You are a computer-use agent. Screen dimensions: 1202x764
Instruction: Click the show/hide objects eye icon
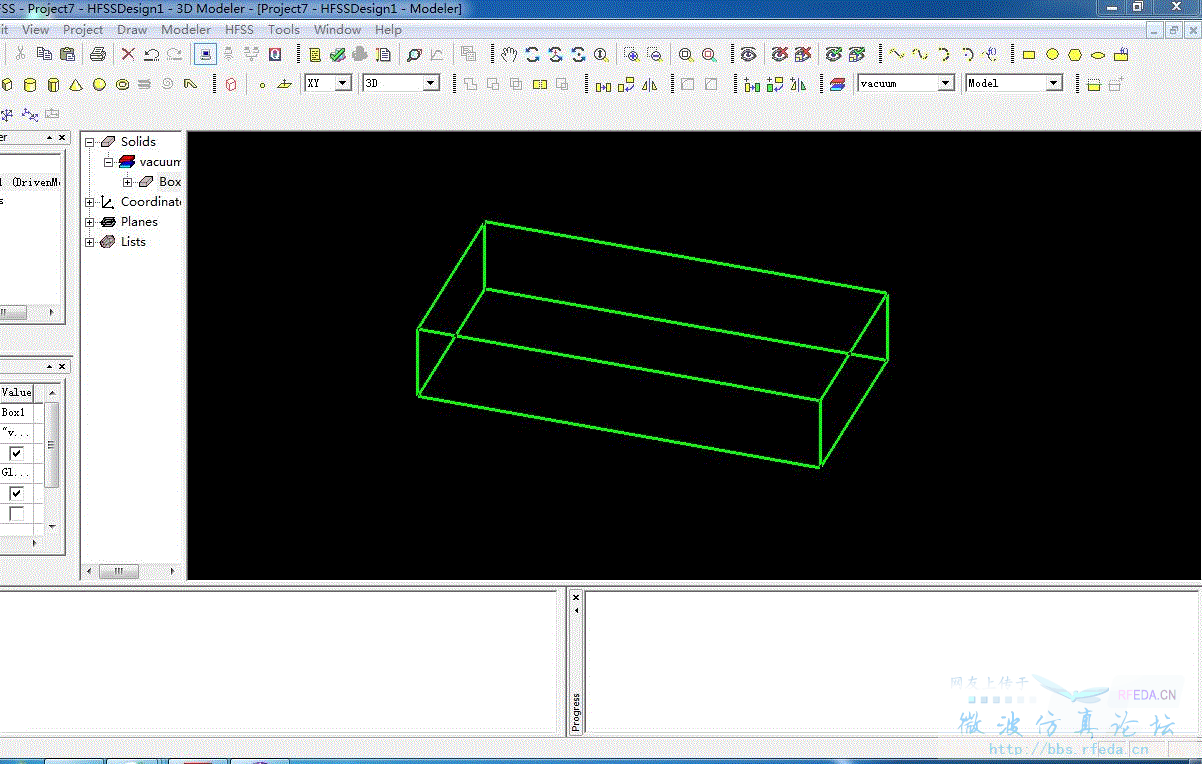click(x=747, y=54)
